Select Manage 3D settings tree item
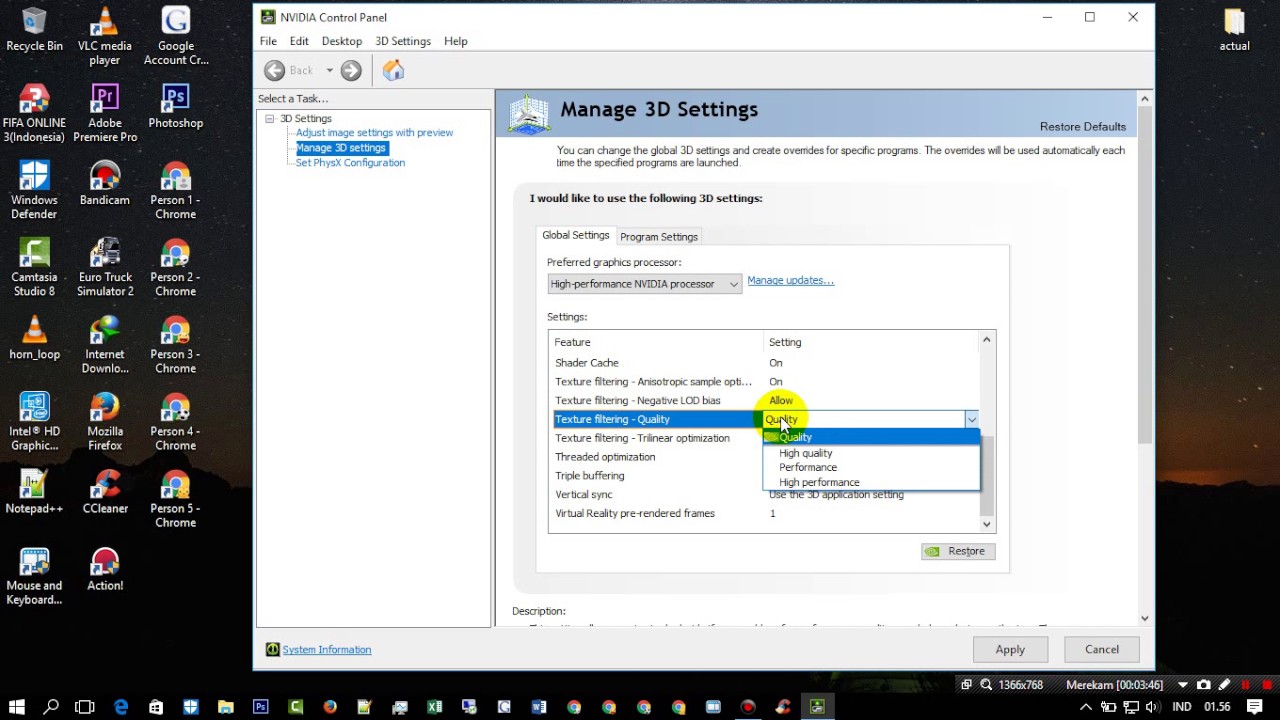Image resolution: width=1280 pixels, height=720 pixels. 341,147
